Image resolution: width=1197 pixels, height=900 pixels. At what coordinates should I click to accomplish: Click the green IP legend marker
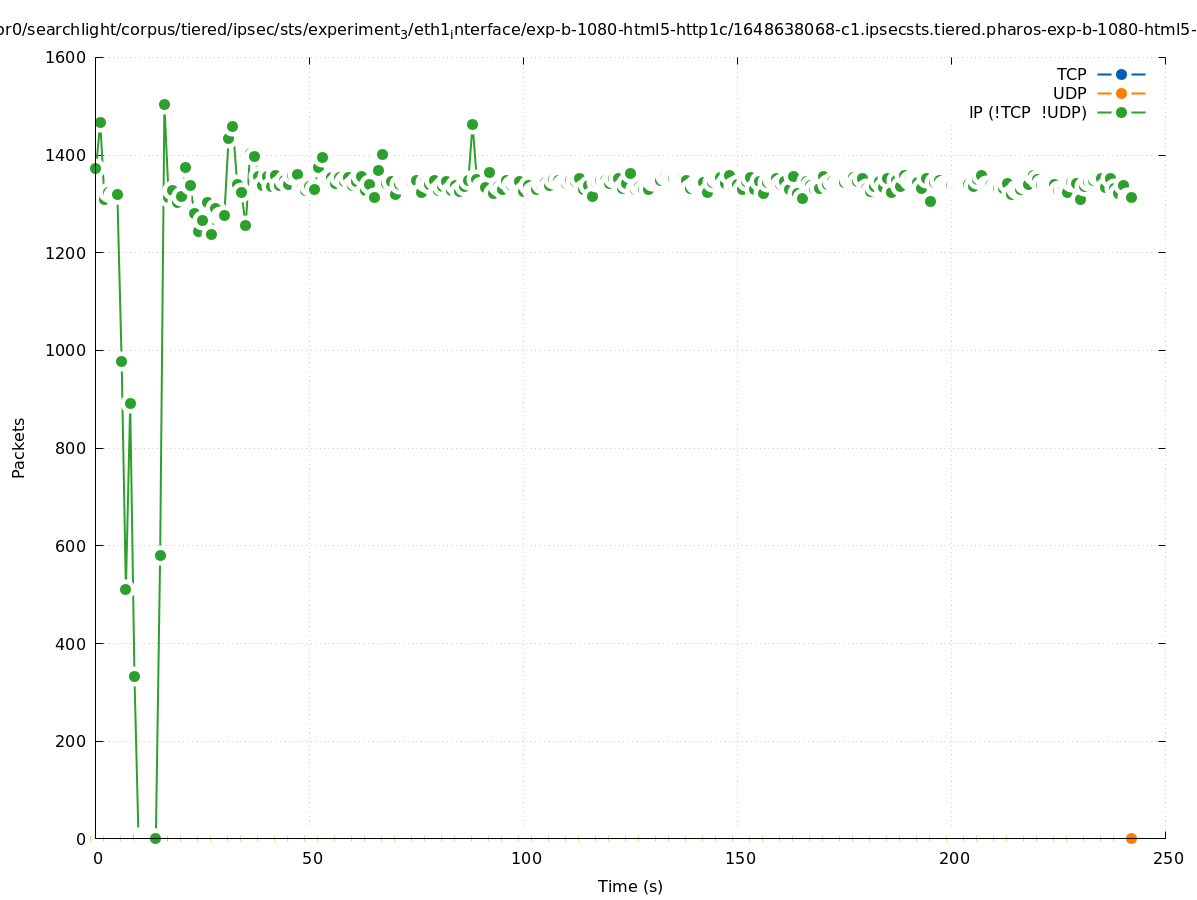point(1121,112)
